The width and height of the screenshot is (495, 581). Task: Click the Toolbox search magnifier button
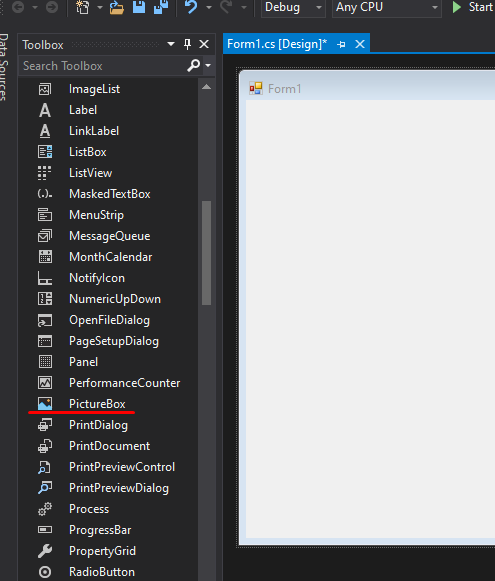pyautogui.click(x=193, y=66)
